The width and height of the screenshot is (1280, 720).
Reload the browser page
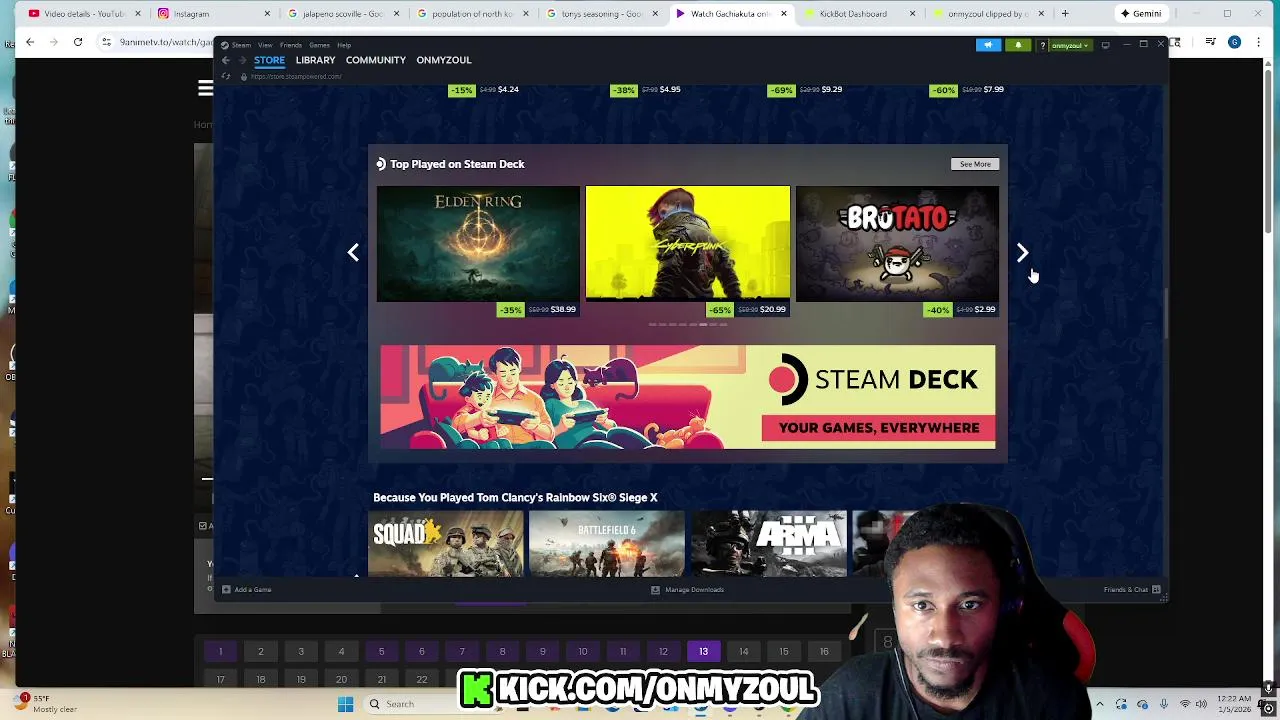click(x=78, y=42)
